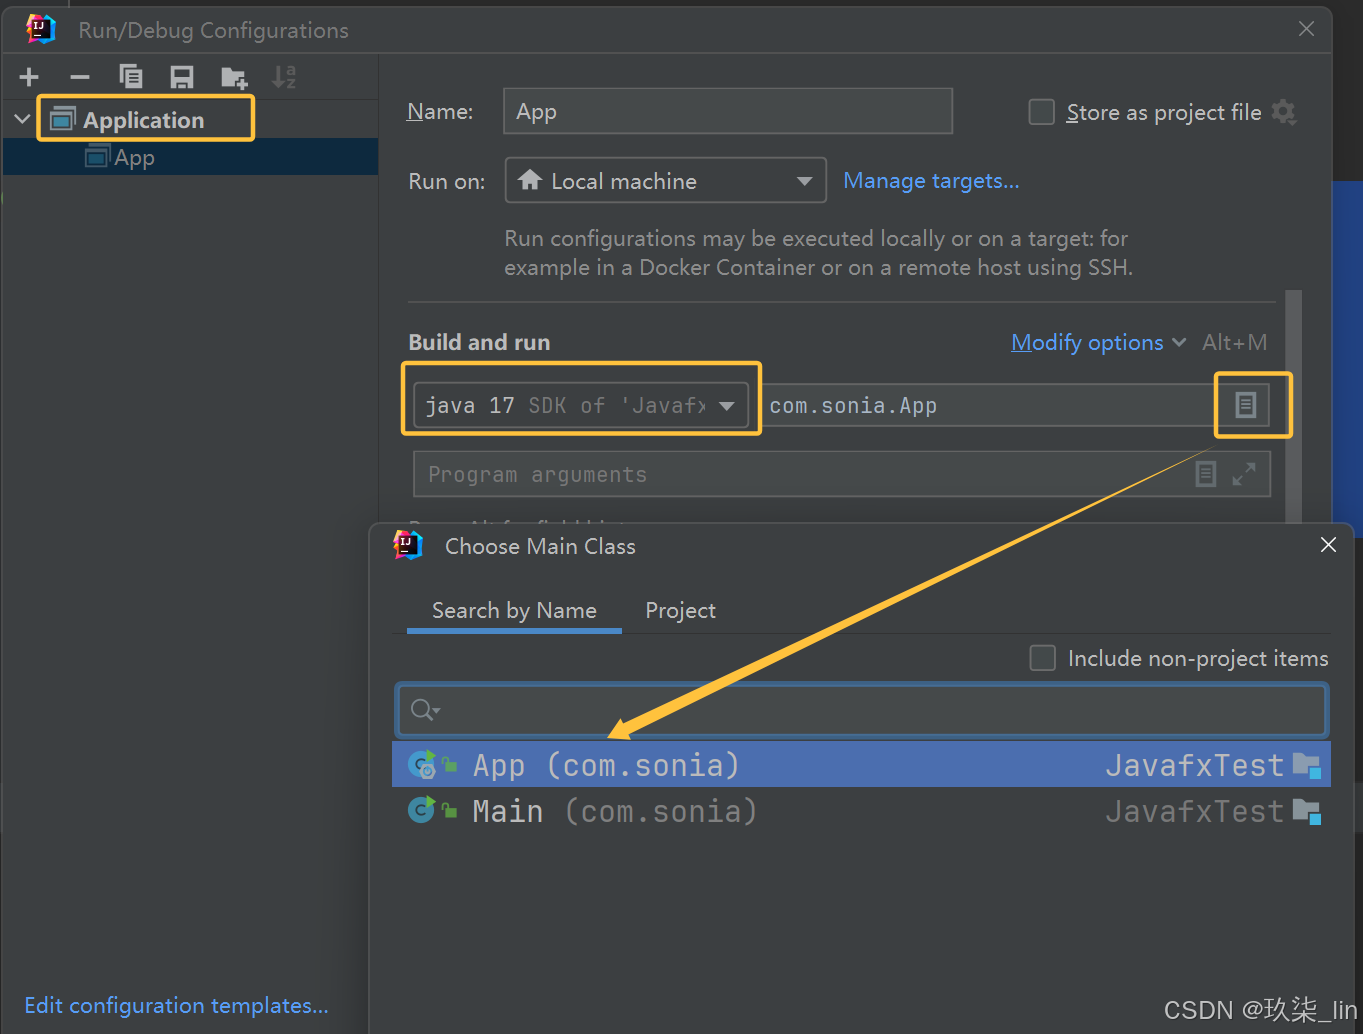Choose App (com.sonia) from class list
This screenshot has height=1034, width=1363.
[861, 765]
